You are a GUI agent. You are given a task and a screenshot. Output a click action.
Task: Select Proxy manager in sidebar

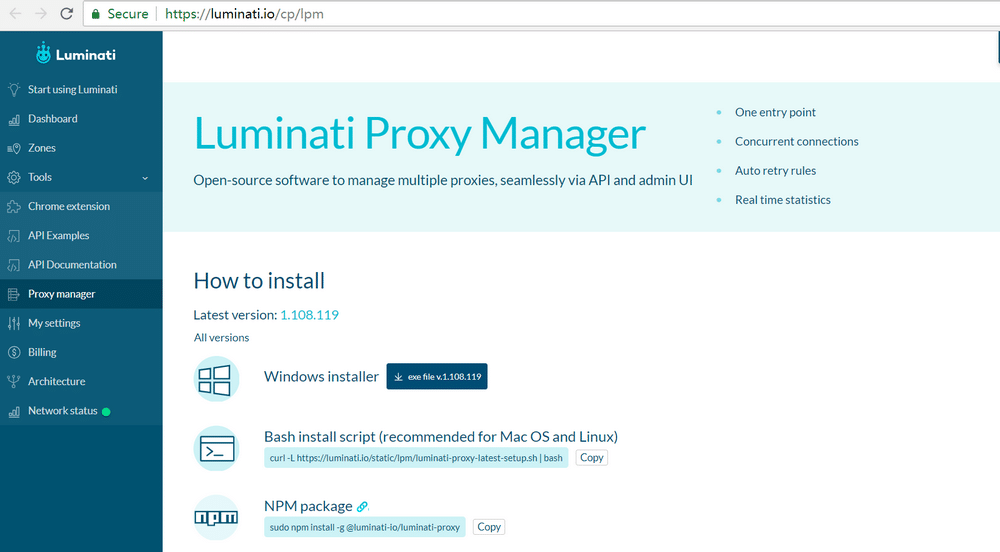pos(62,294)
